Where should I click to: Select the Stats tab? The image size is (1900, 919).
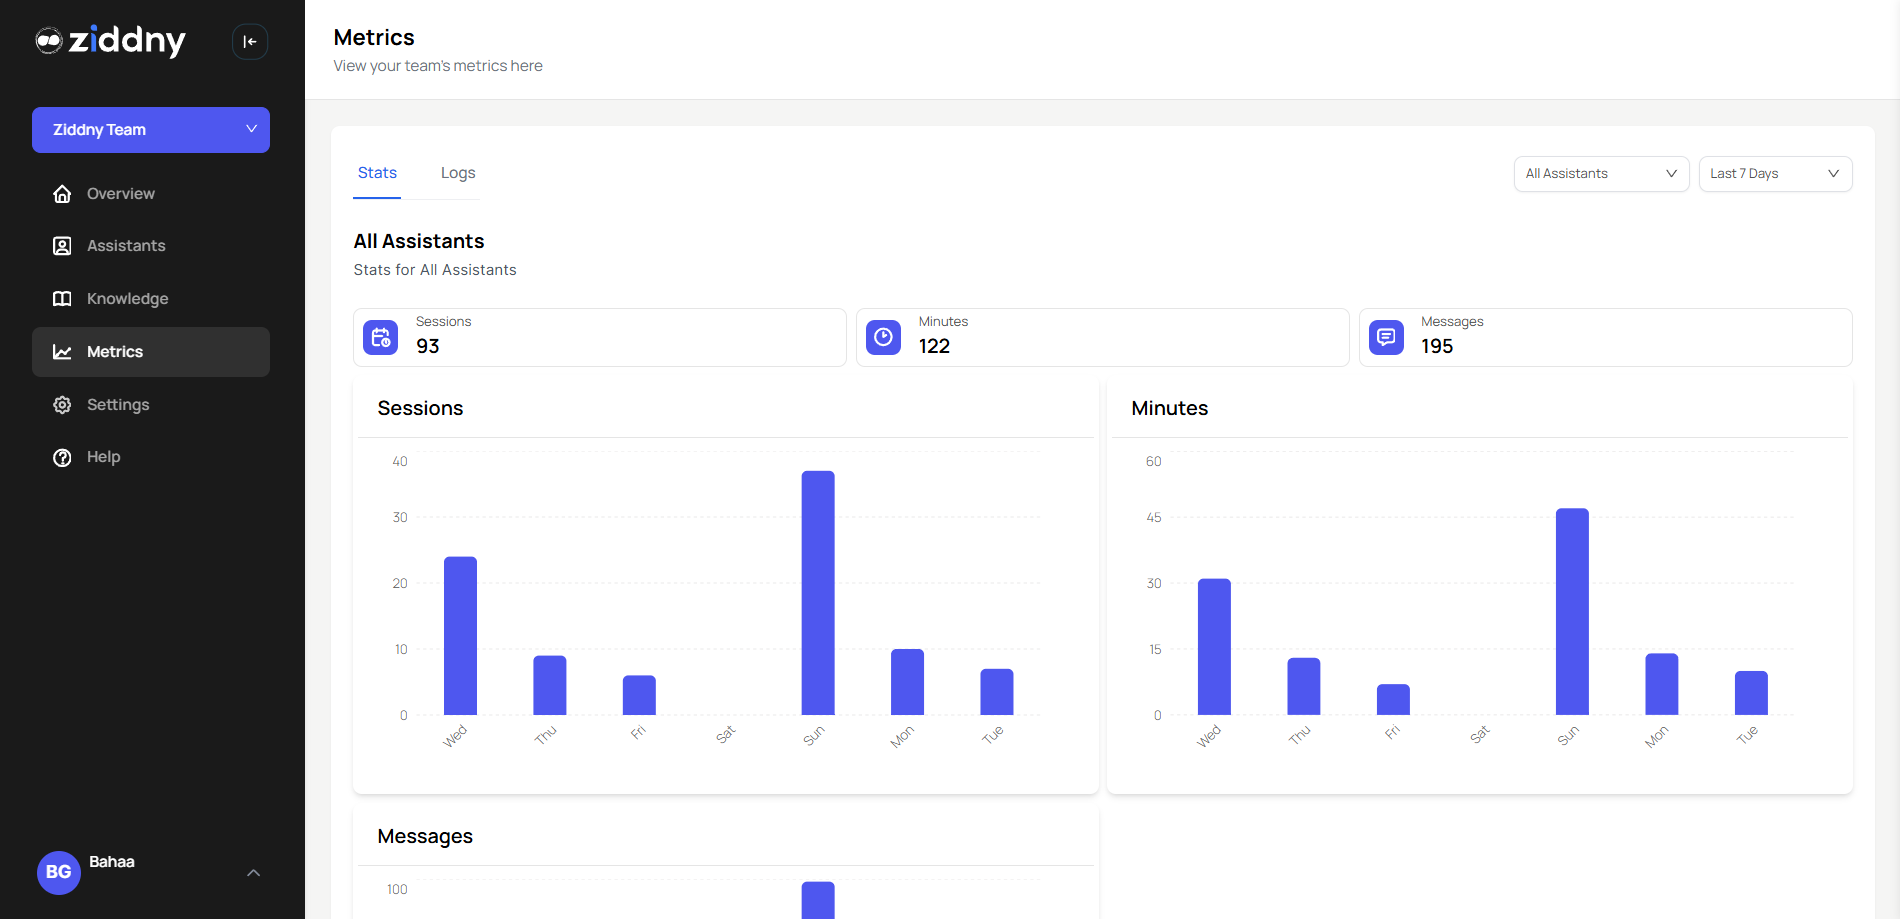pos(377,172)
